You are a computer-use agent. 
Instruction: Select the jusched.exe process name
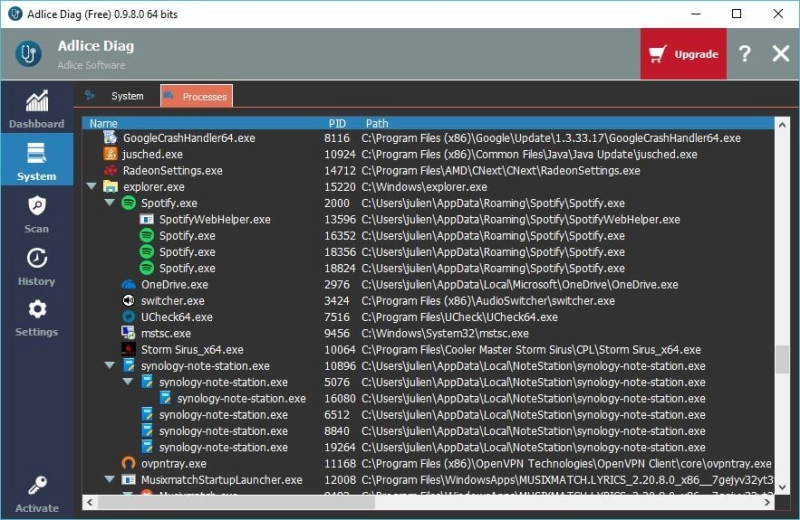tap(153, 154)
